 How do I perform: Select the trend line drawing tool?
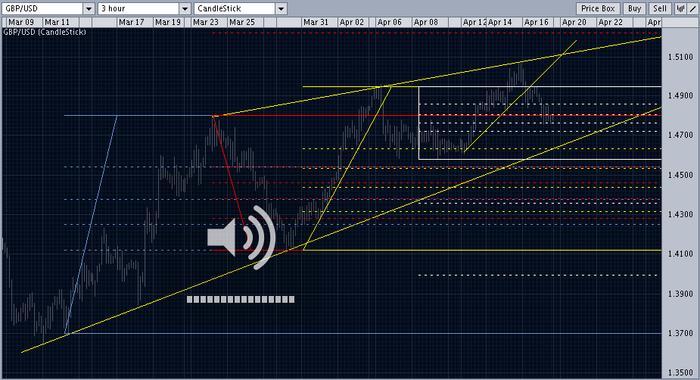coord(692,8)
